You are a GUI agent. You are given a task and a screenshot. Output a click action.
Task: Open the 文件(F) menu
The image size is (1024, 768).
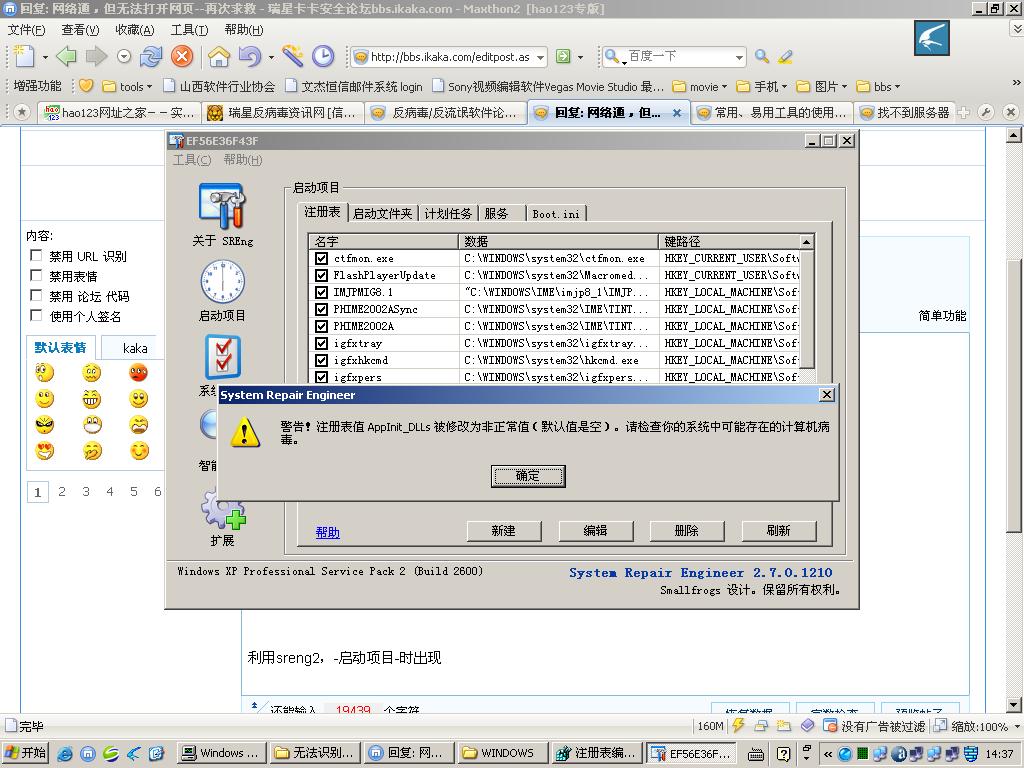[26, 29]
